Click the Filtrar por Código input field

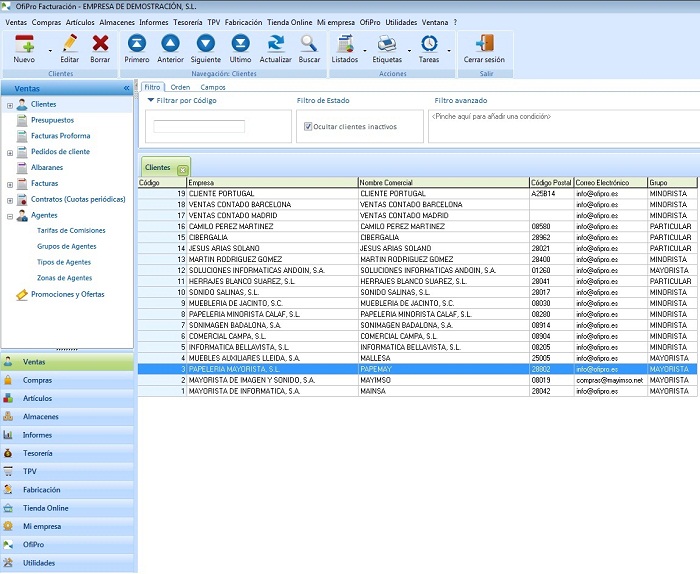199,127
